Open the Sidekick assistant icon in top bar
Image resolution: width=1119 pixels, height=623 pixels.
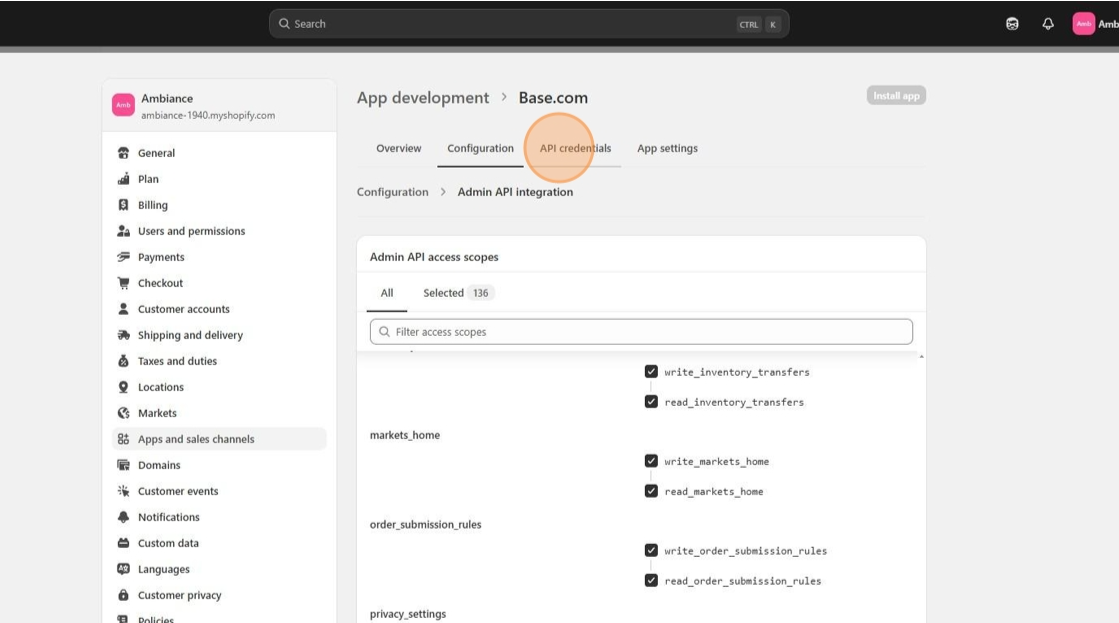[x=1012, y=24]
